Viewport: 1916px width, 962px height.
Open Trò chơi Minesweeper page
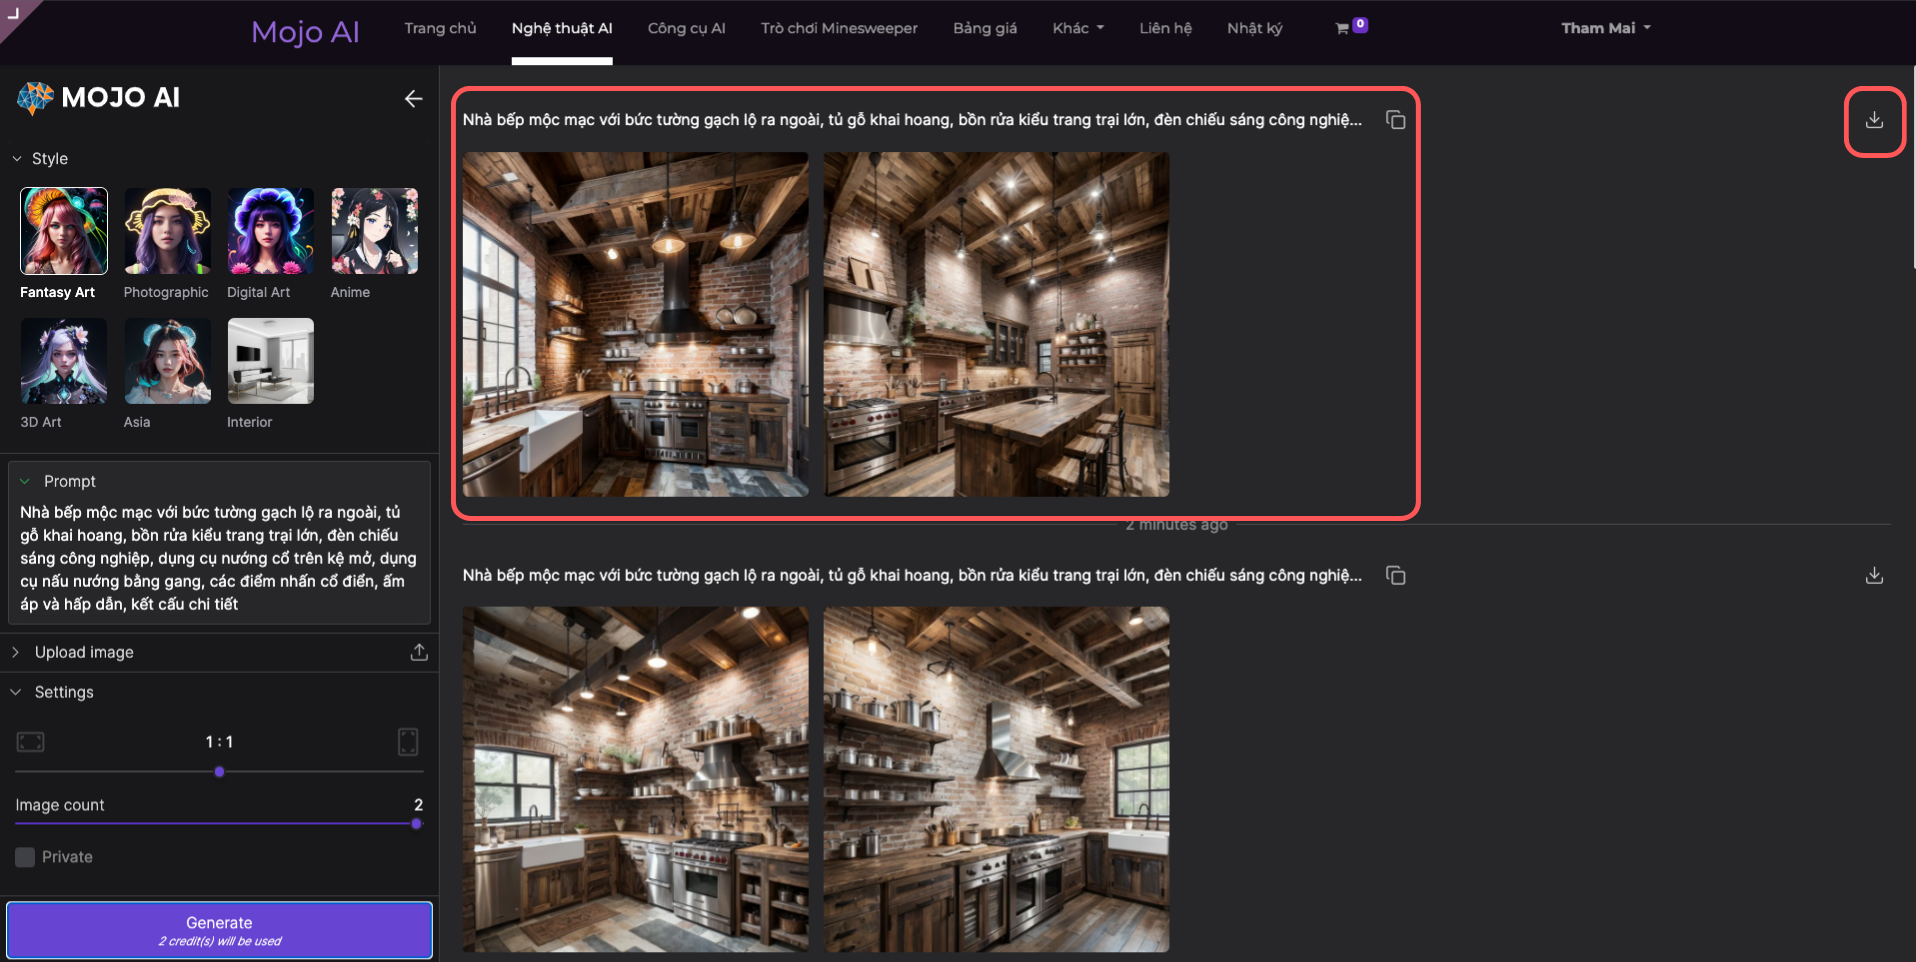tap(839, 28)
